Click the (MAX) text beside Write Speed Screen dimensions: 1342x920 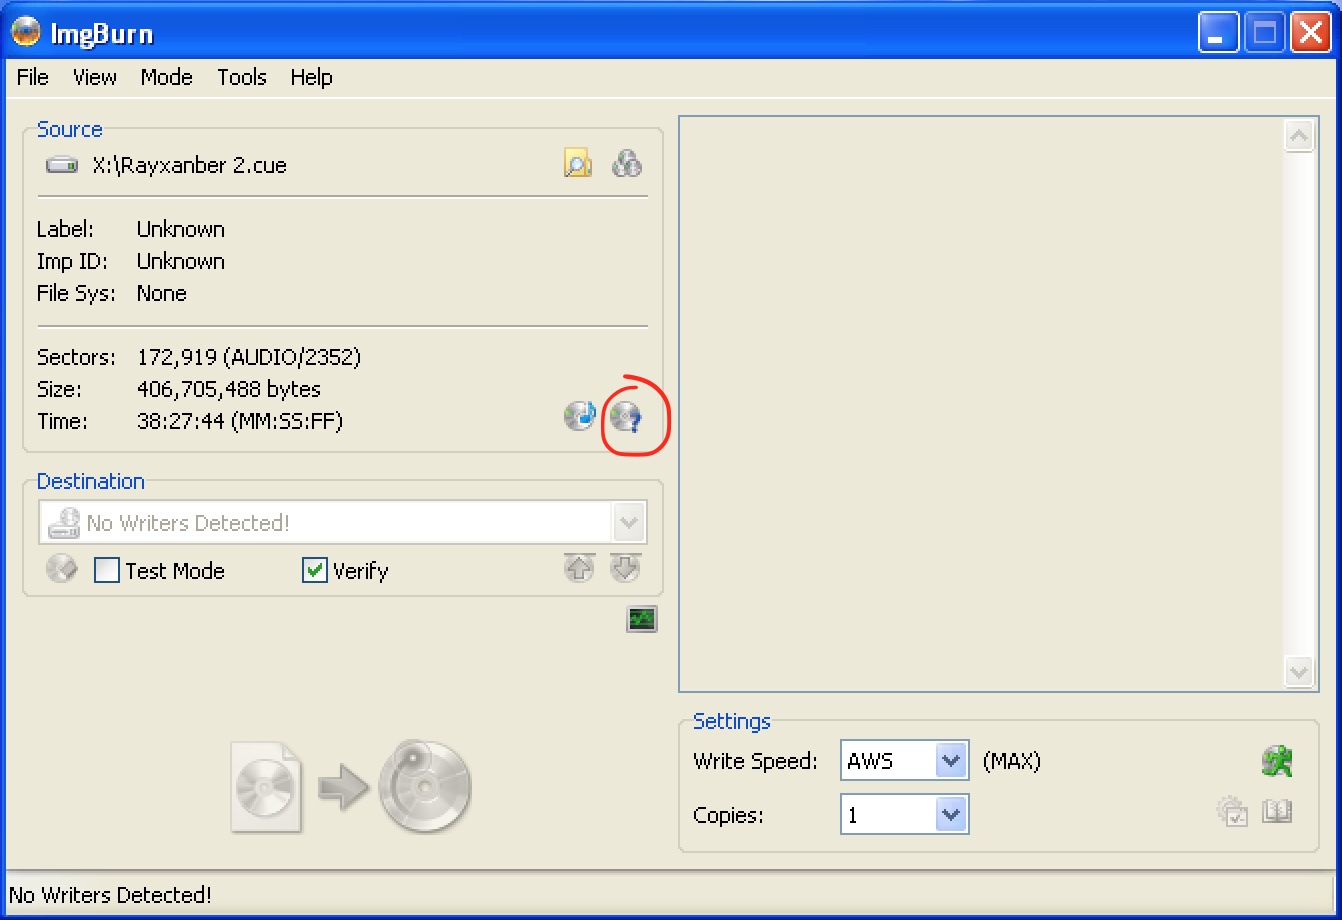pyautogui.click(x=1012, y=761)
